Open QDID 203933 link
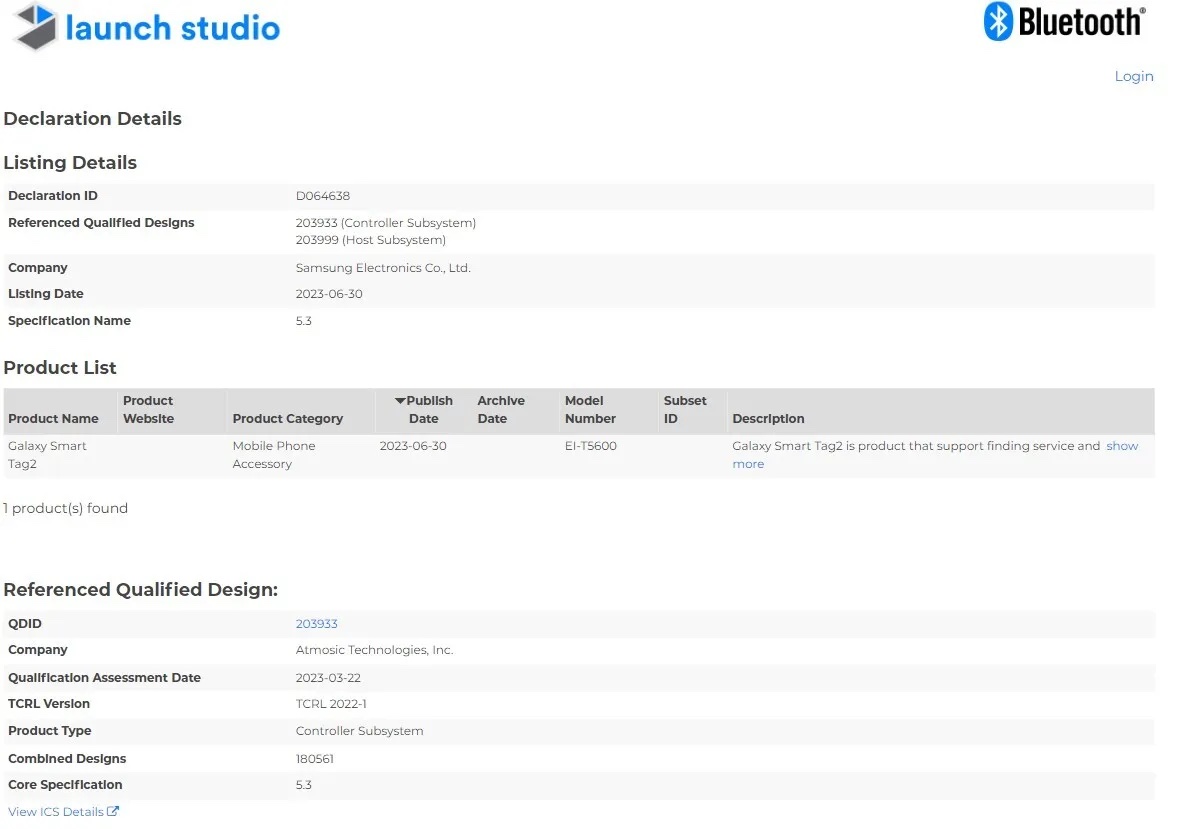Image resolution: width=1189 pixels, height=829 pixels. pyautogui.click(x=316, y=623)
